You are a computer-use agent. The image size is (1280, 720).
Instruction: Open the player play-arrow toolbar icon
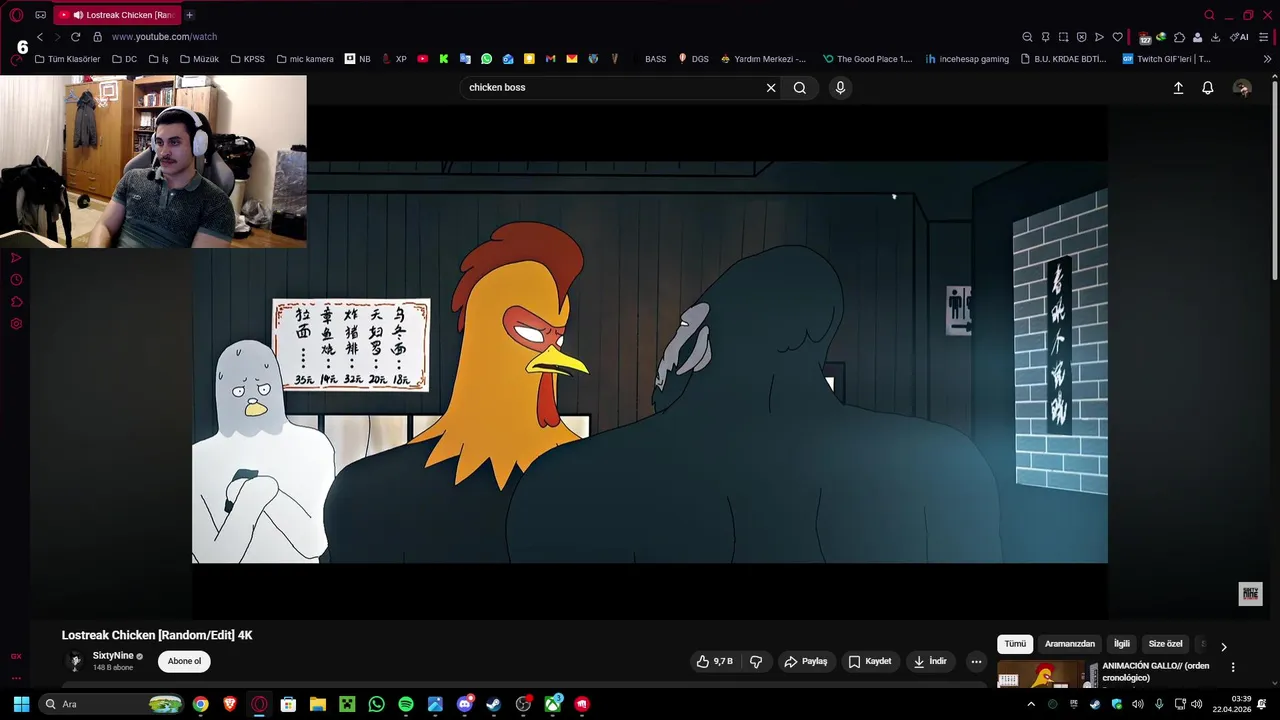point(1099,37)
